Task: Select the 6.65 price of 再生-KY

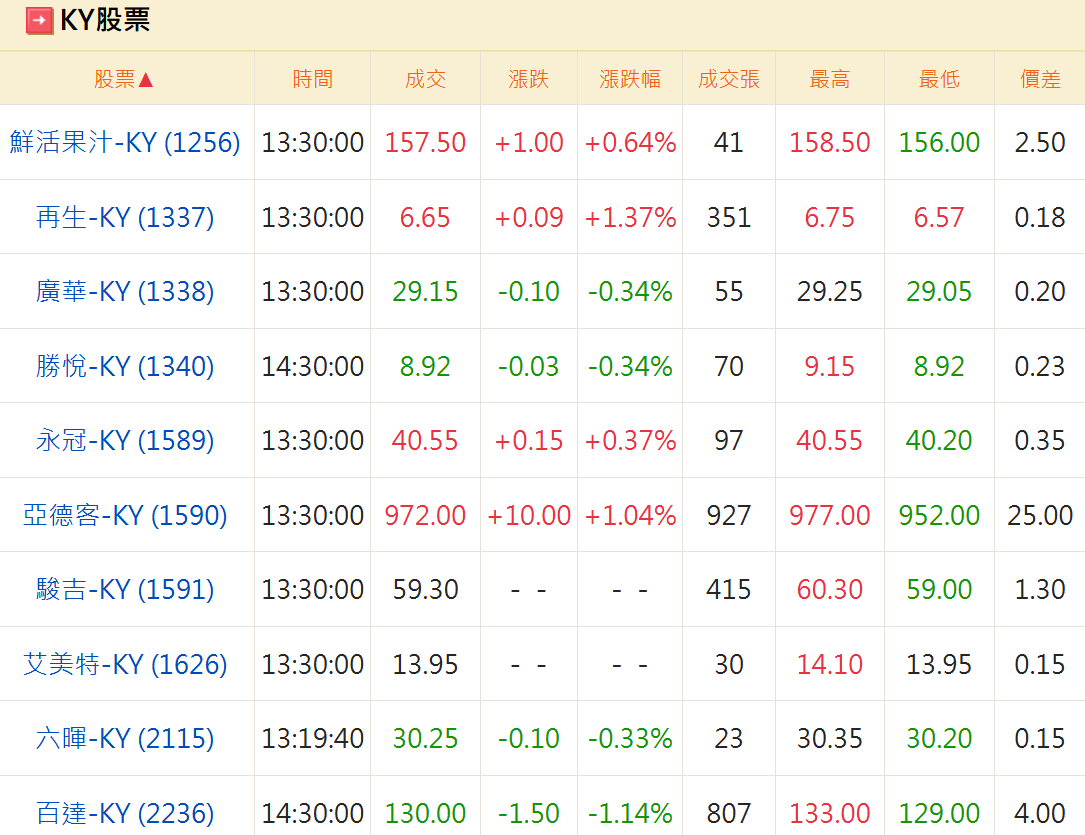Action: click(425, 217)
